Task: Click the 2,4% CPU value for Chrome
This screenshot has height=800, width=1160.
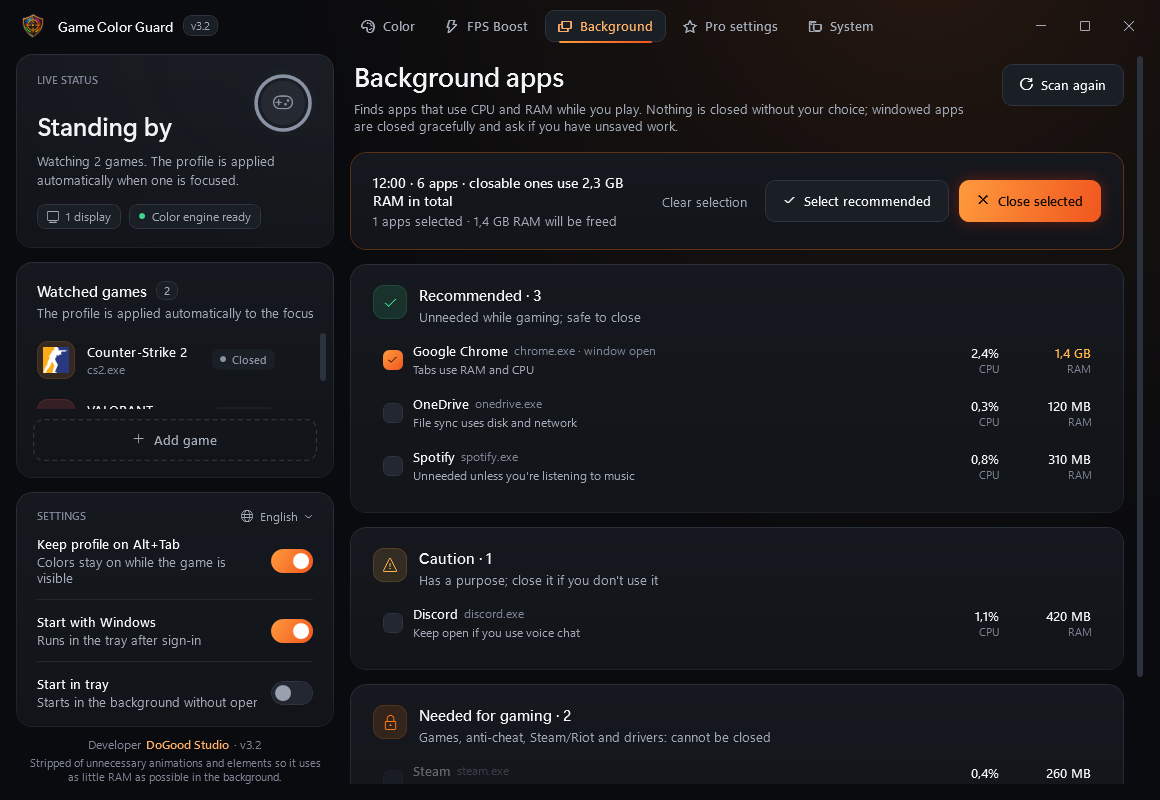Action: click(x=985, y=354)
